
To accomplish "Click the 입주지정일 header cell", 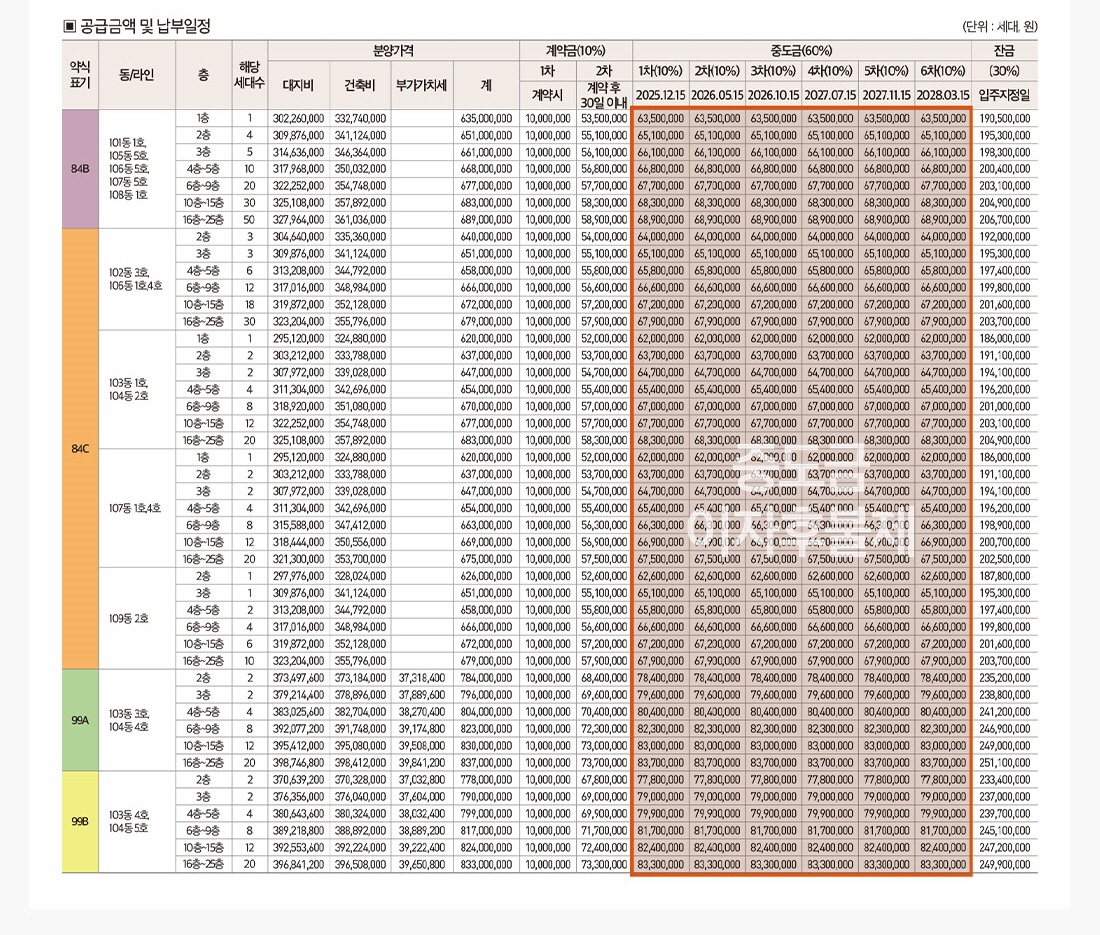I will 1004,95.
